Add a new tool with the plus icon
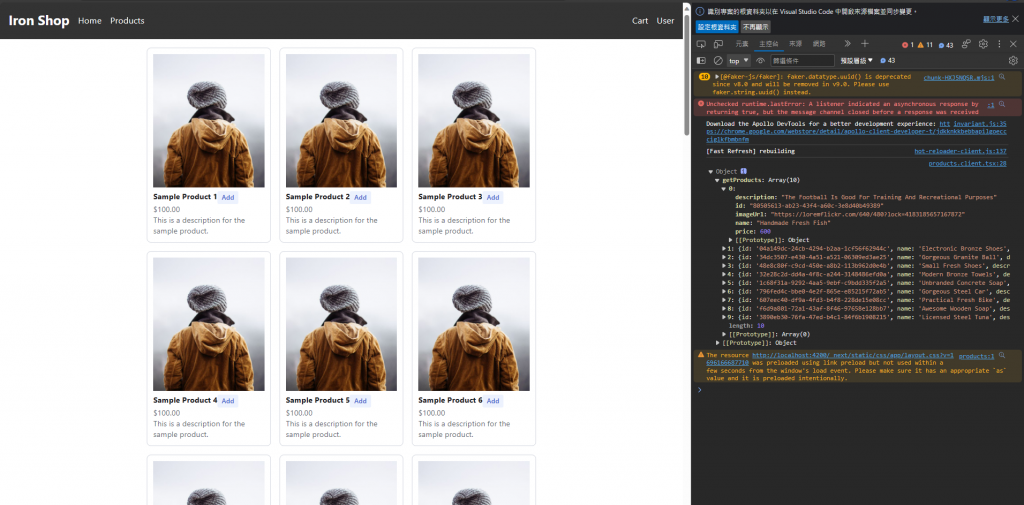This screenshot has width=1024, height=505. (x=865, y=44)
